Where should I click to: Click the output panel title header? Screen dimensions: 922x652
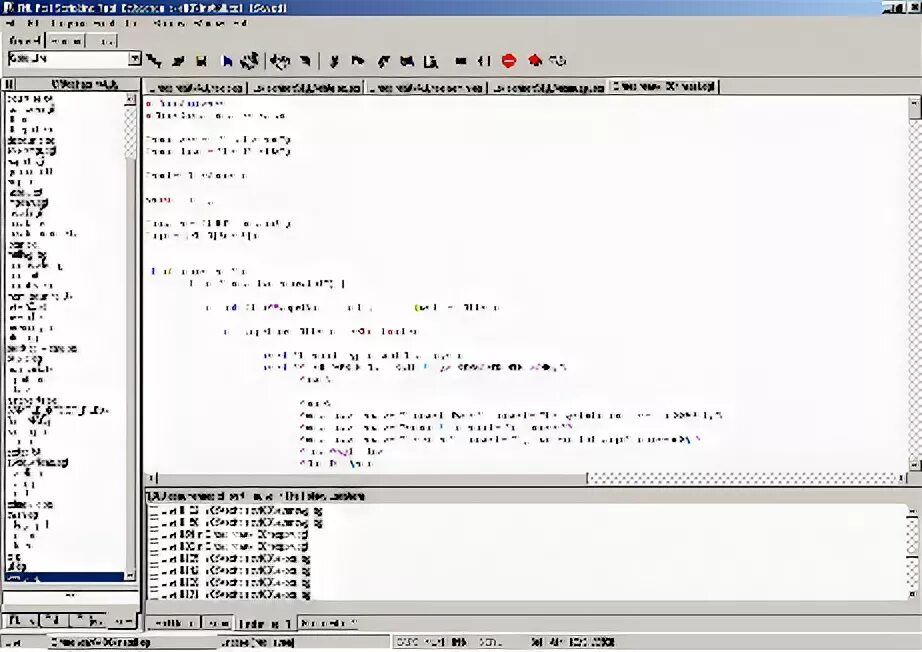(256, 496)
